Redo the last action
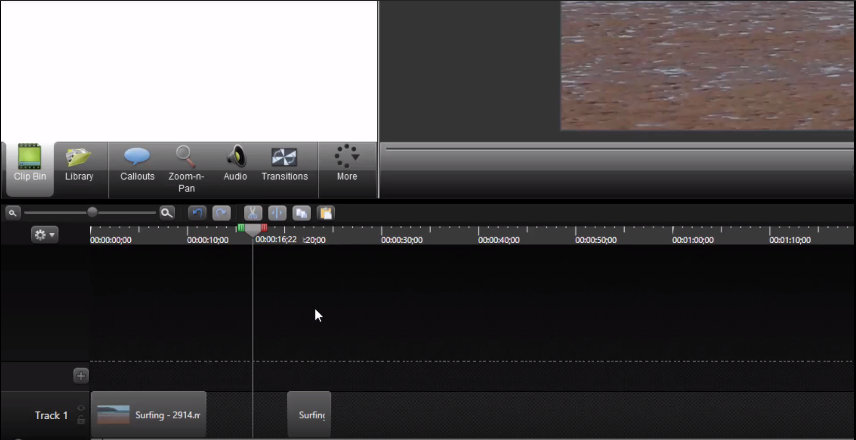This screenshot has width=856, height=440. tap(222, 213)
